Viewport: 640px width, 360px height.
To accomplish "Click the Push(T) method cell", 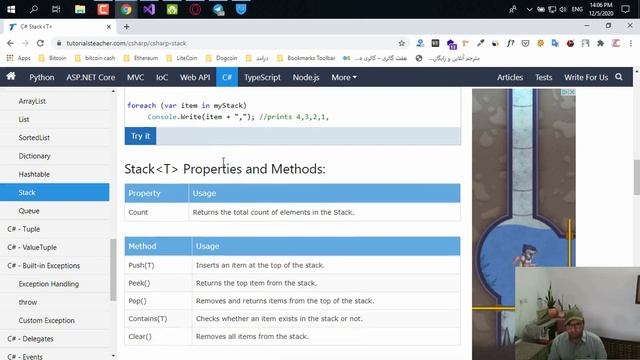I will click(158, 265).
